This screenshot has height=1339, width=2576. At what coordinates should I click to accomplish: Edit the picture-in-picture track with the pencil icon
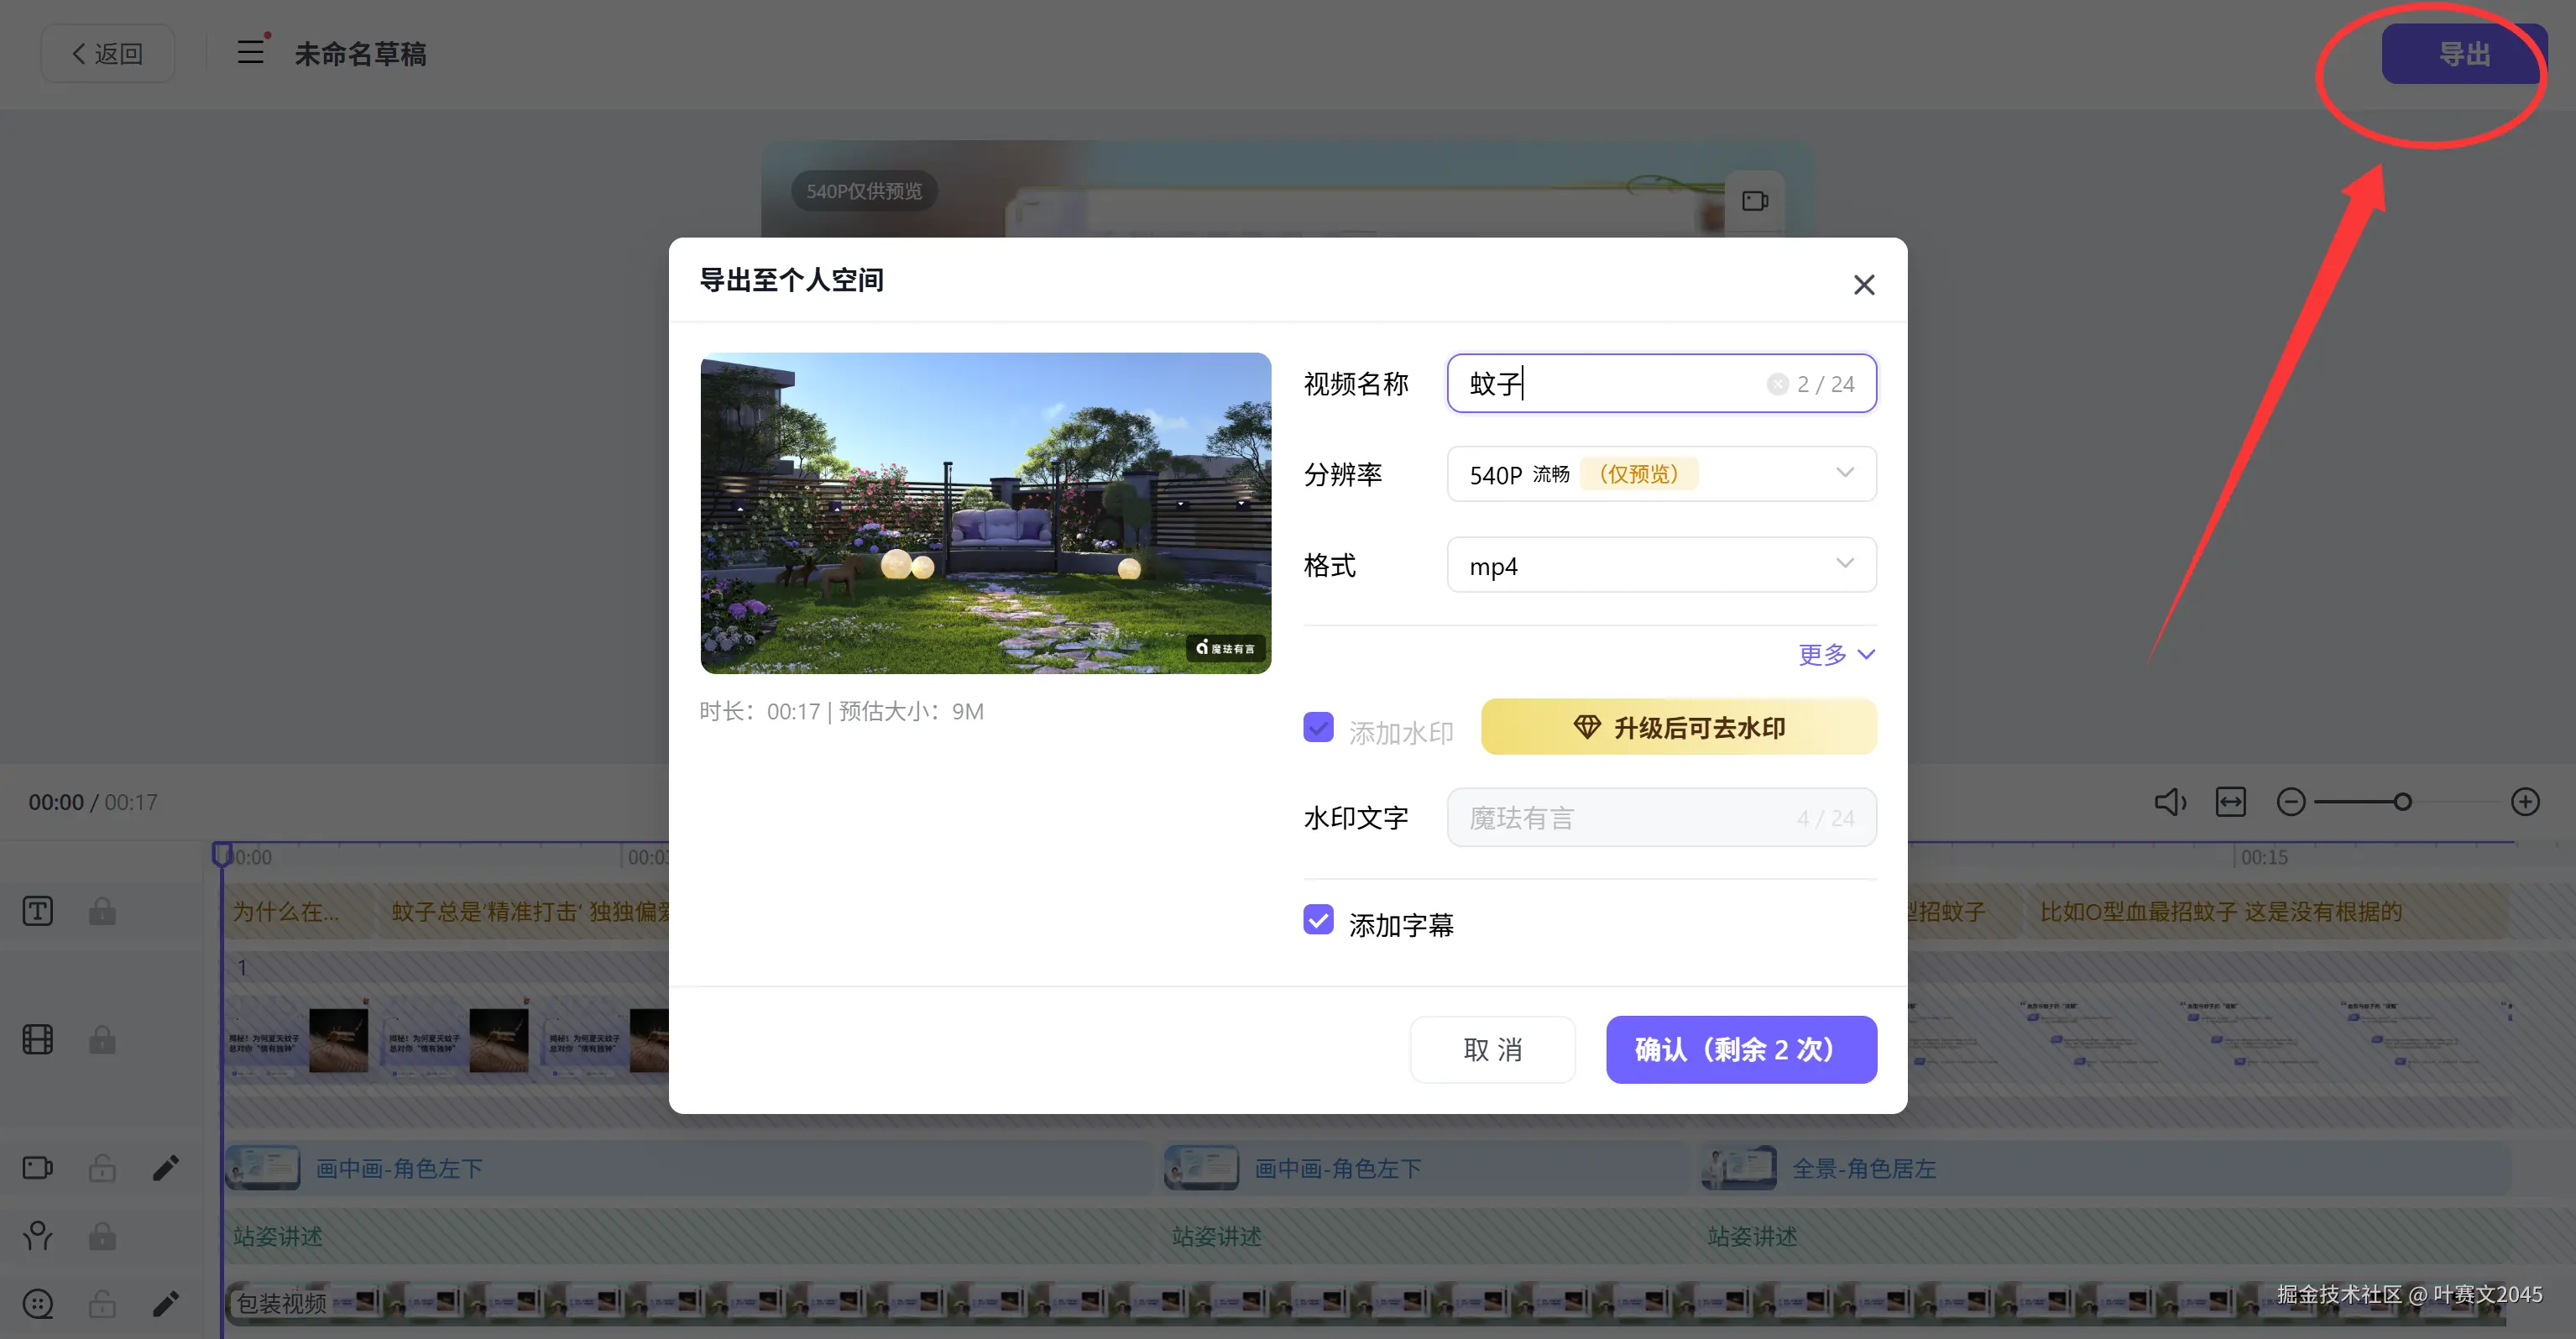coord(166,1168)
